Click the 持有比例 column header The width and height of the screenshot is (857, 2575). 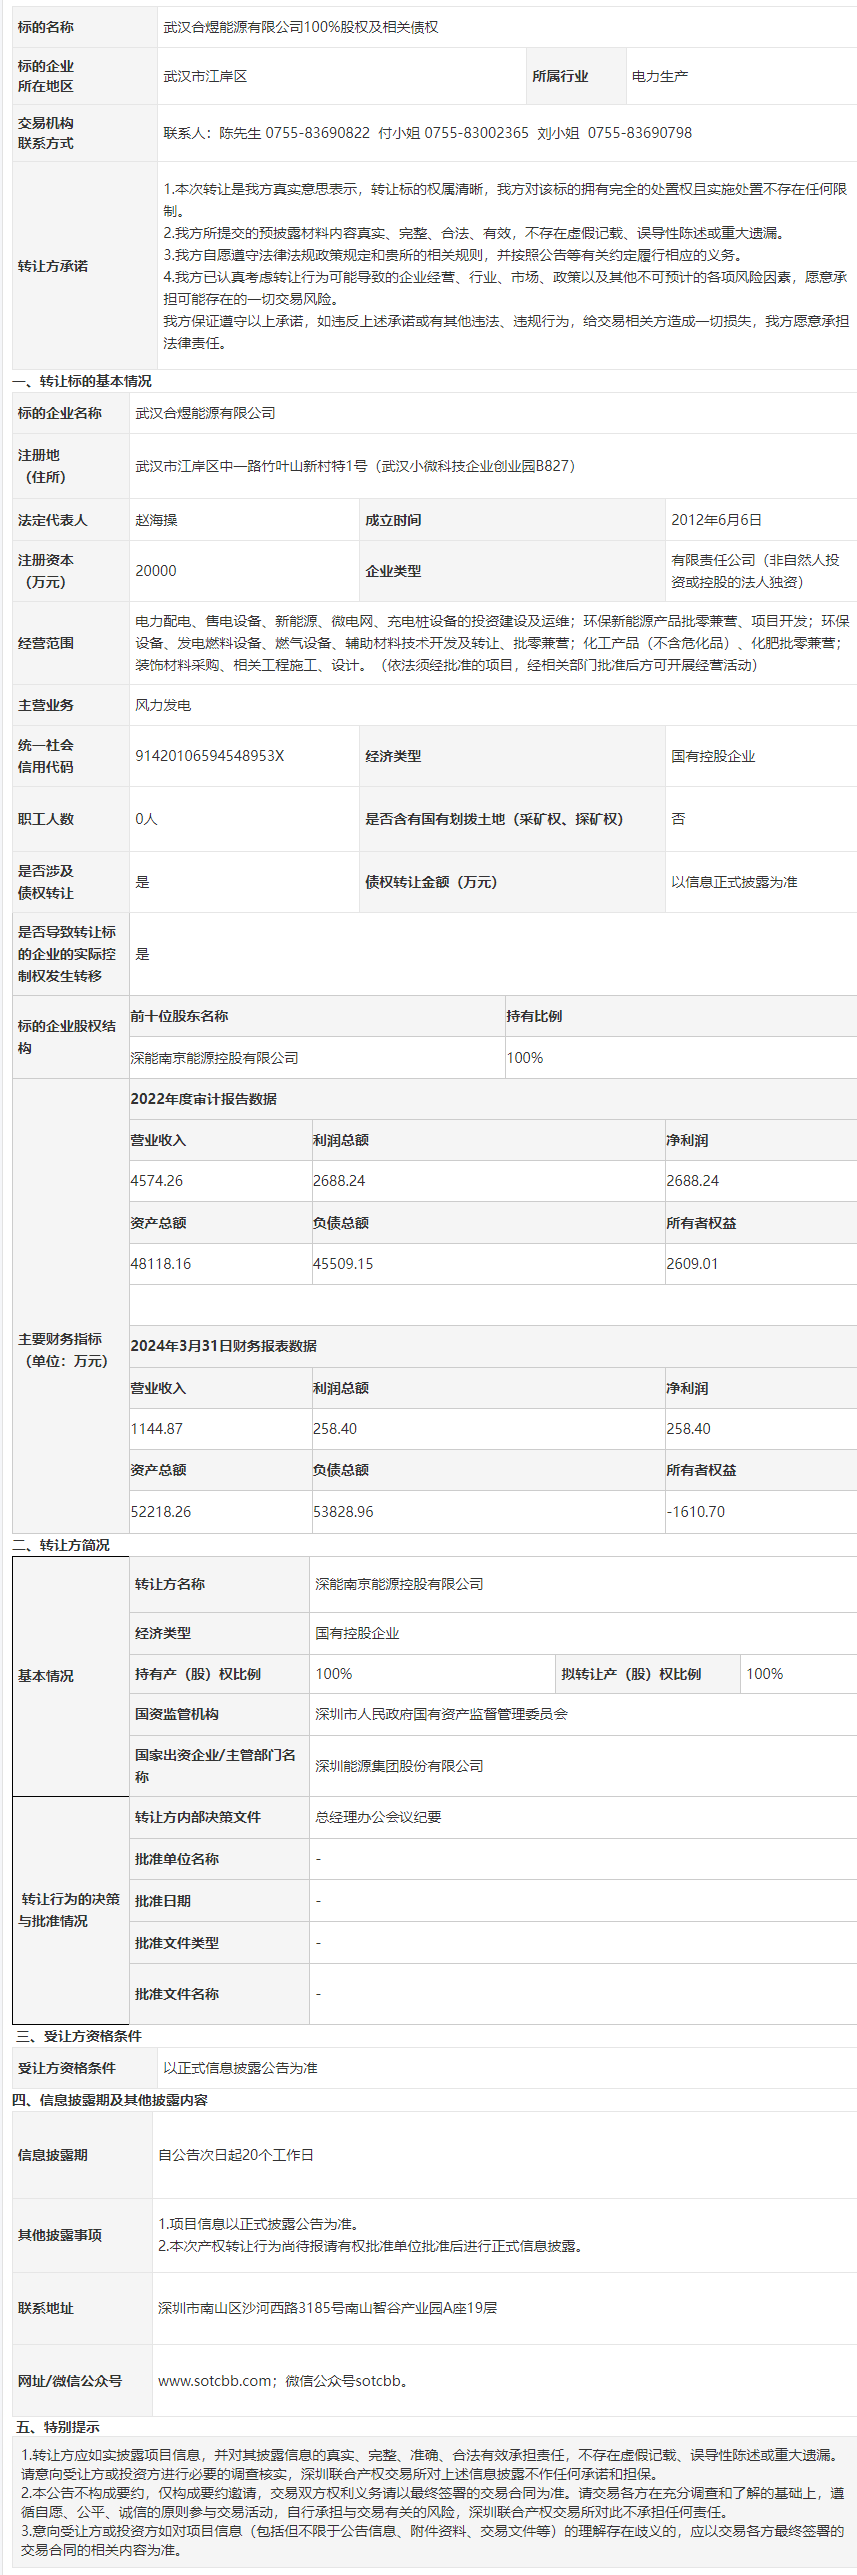pos(534,1016)
